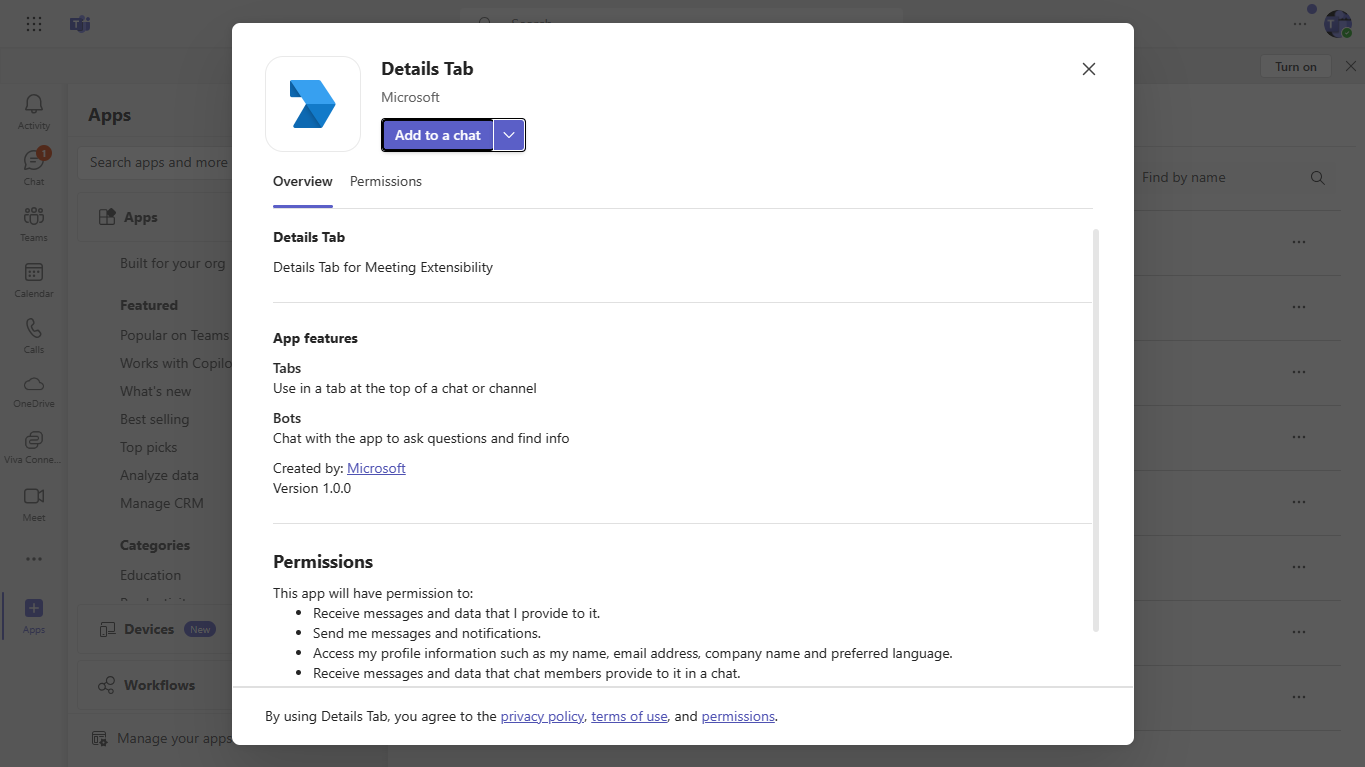Click the Devices icon in panel

click(x=107, y=629)
